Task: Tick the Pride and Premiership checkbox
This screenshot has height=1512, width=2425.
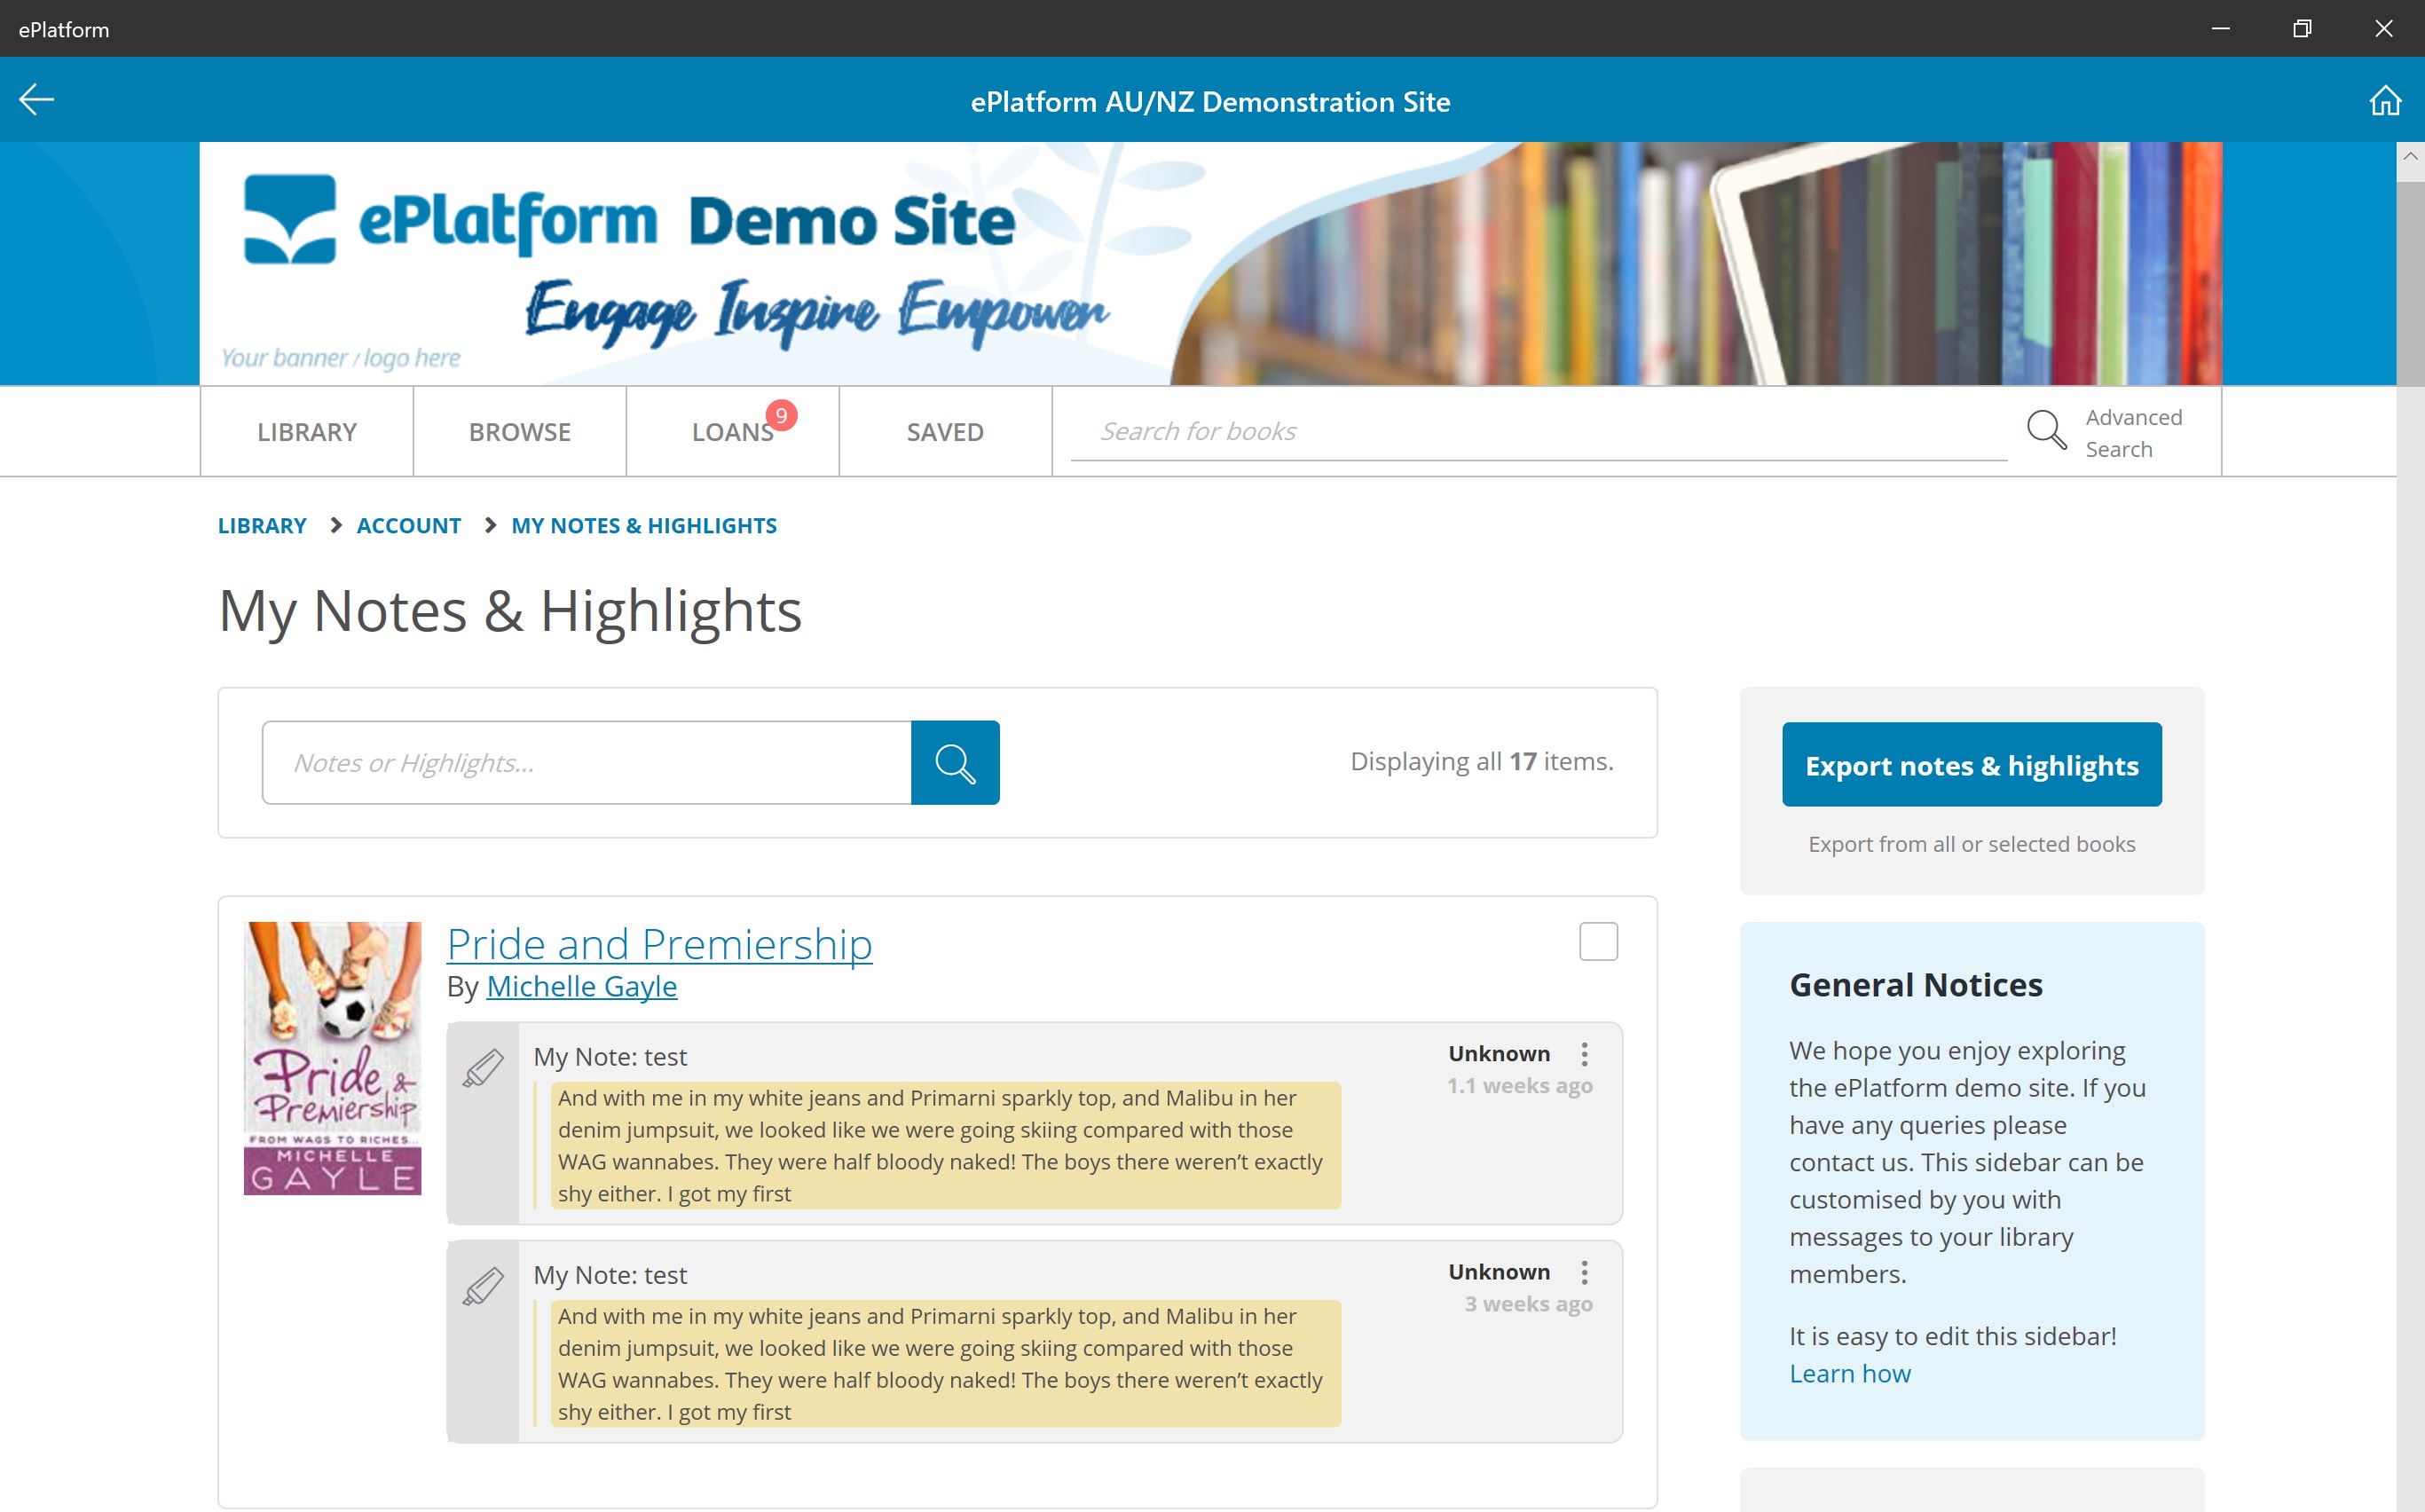Action: coord(1597,941)
